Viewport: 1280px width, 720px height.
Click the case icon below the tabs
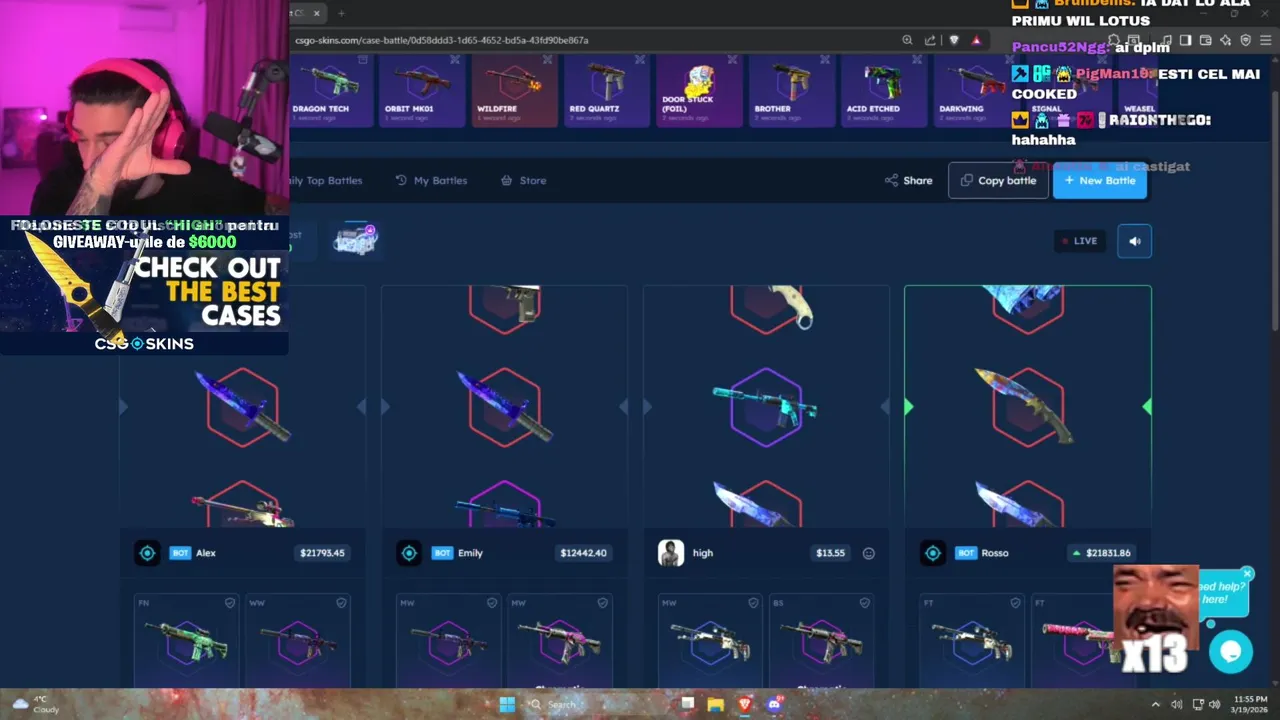[x=355, y=239]
